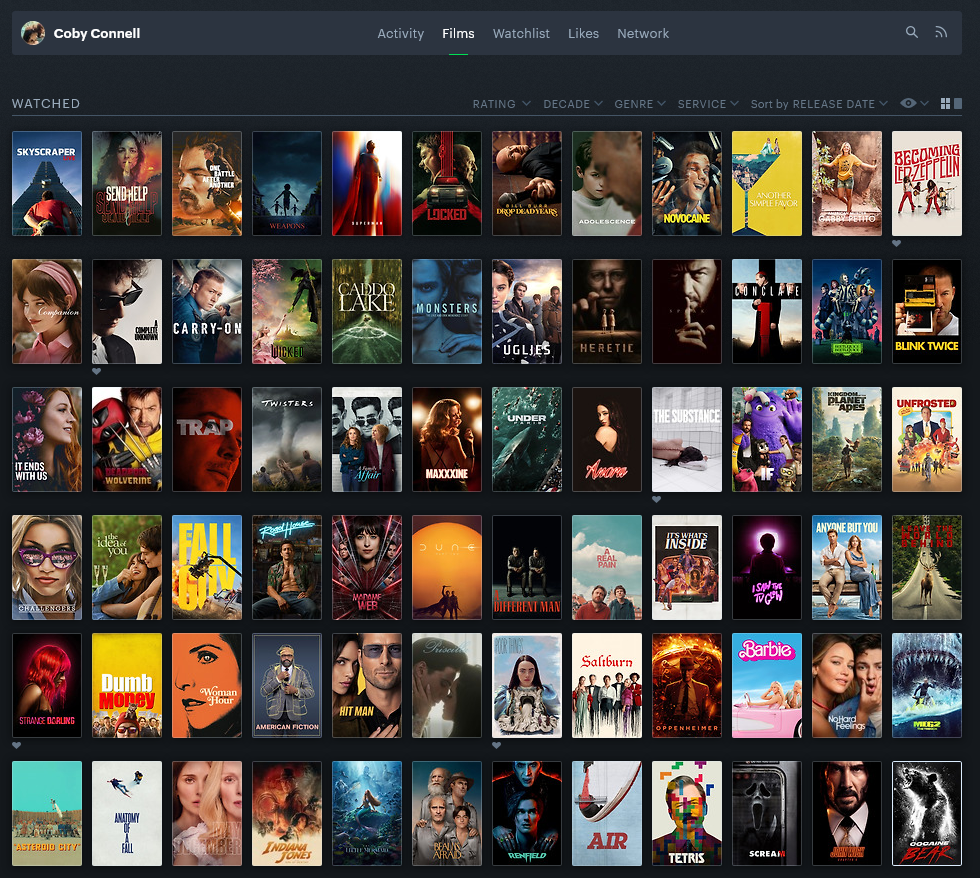Viewport: 980px width, 878px height.
Task: Open the Send Help poster
Action: [127, 183]
